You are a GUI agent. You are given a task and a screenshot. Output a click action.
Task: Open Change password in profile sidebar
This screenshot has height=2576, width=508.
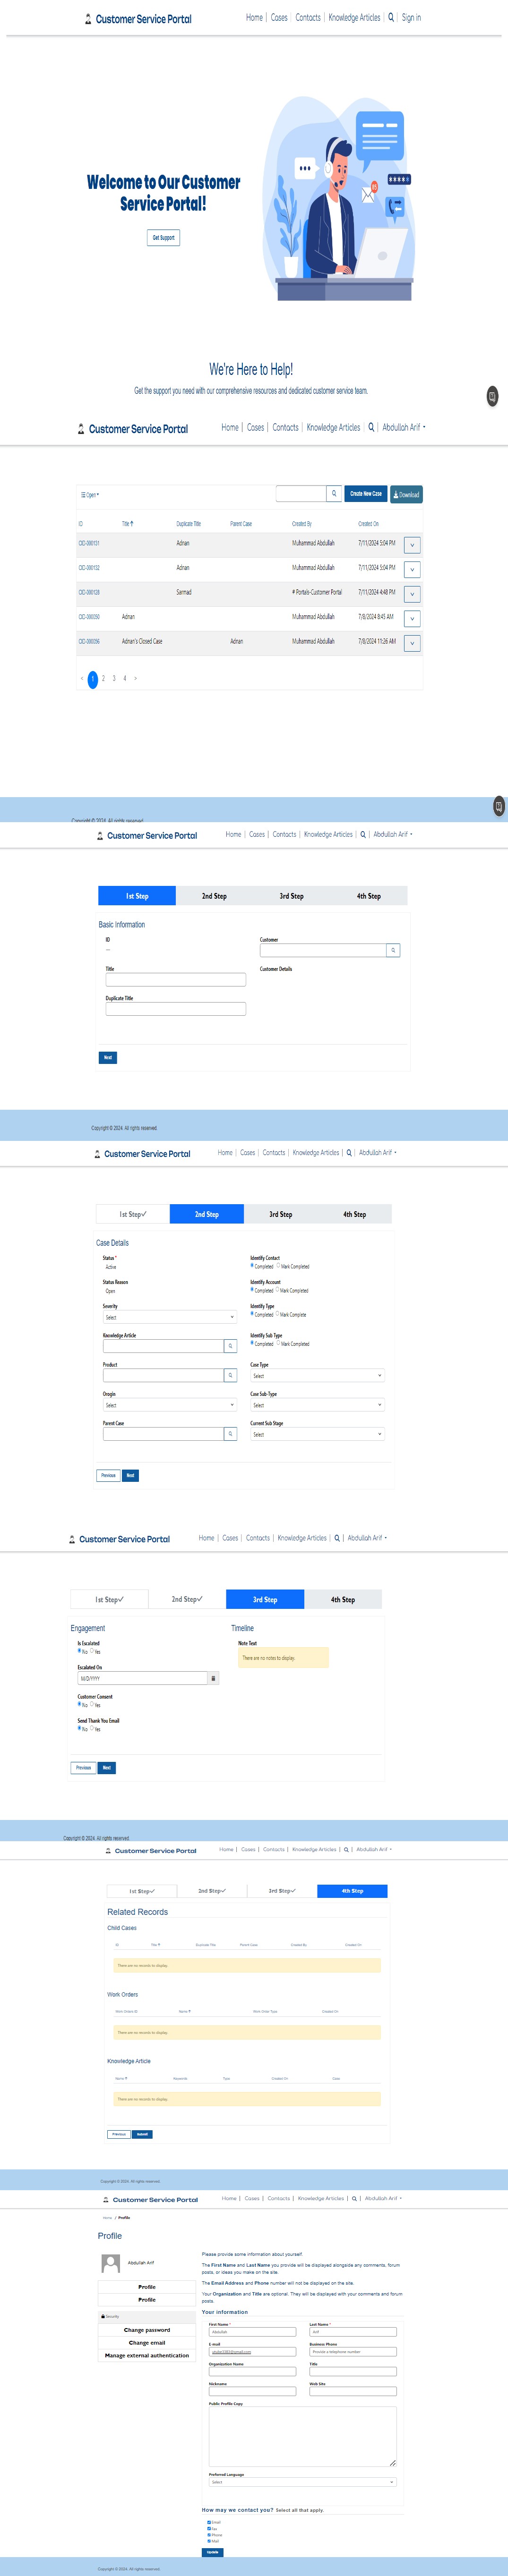click(x=147, y=2330)
